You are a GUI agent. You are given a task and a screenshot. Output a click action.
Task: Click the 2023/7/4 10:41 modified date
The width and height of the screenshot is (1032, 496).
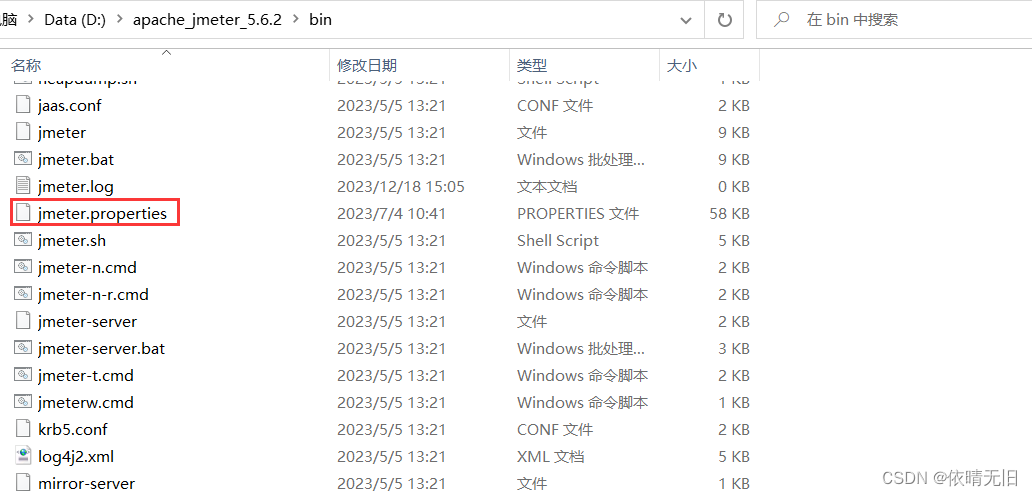392,213
